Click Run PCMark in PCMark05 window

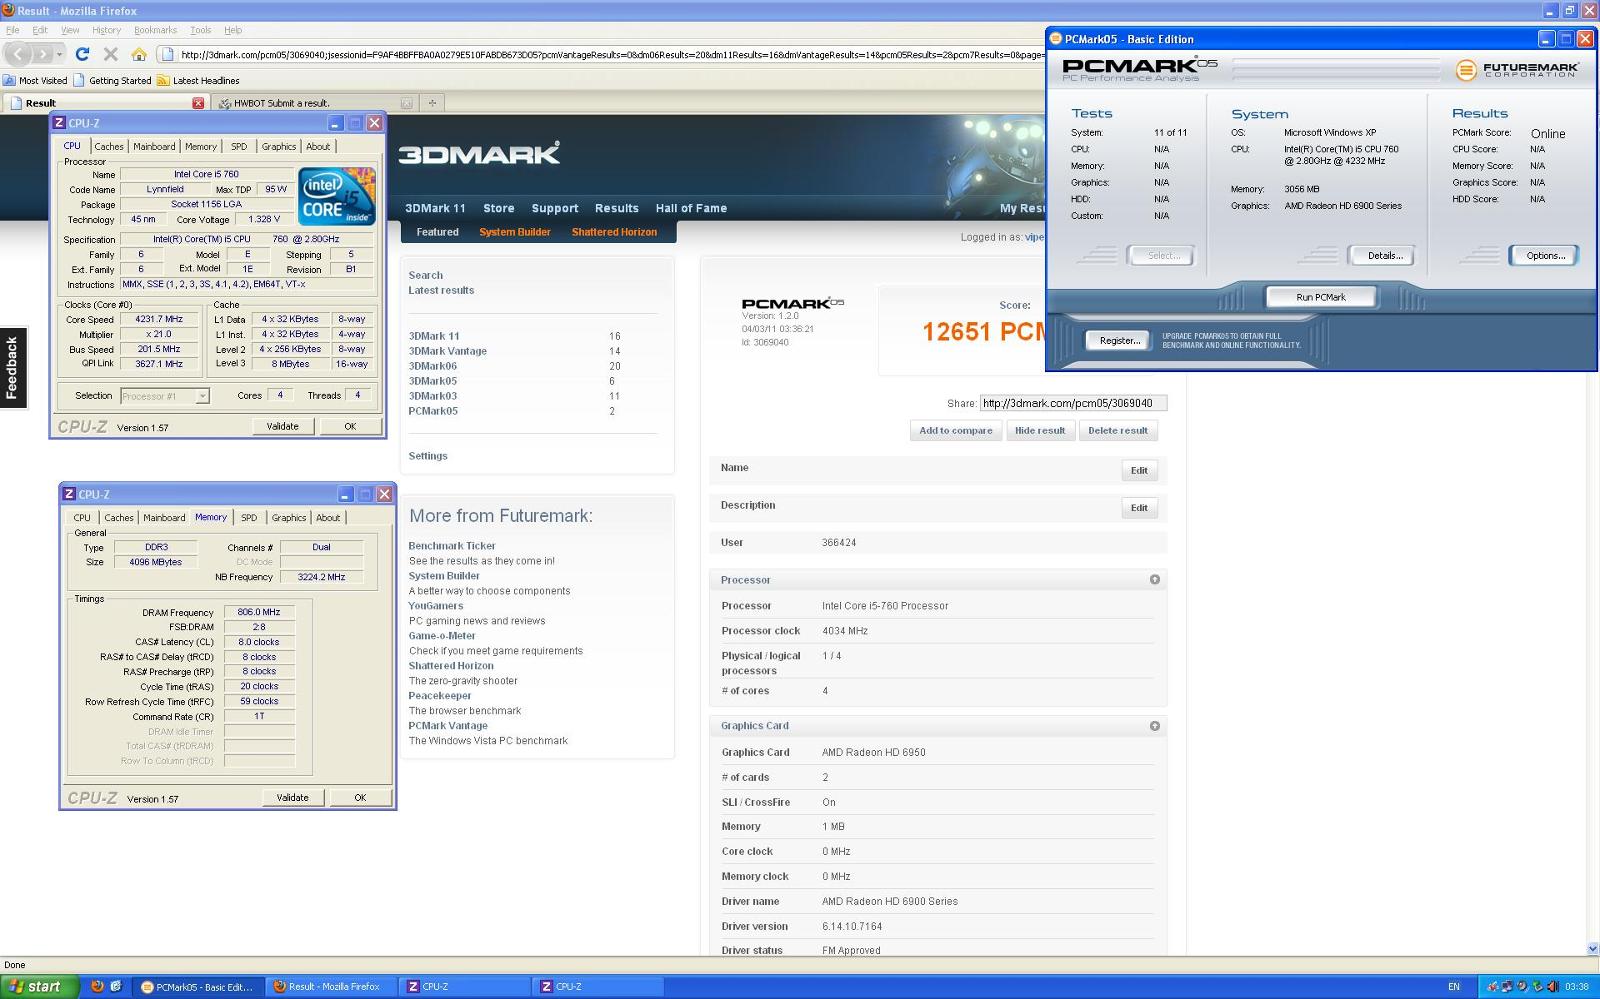click(1321, 297)
